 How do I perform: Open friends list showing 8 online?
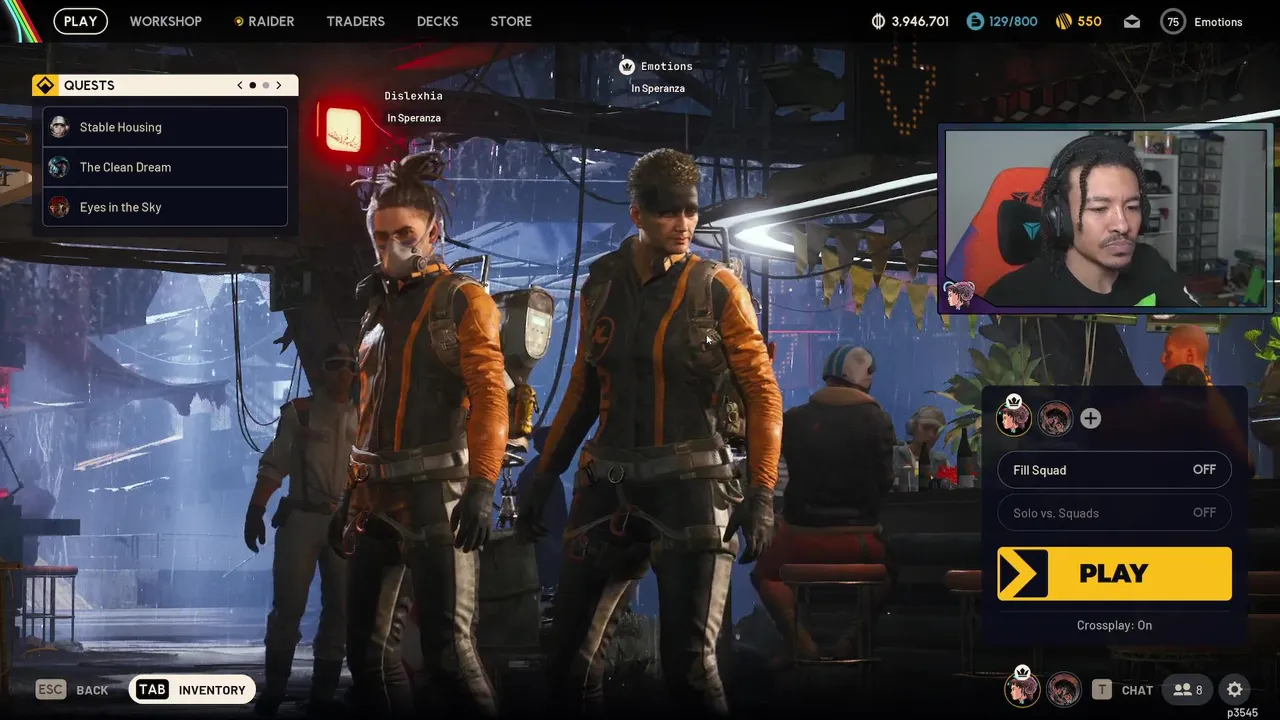[x=1188, y=690]
